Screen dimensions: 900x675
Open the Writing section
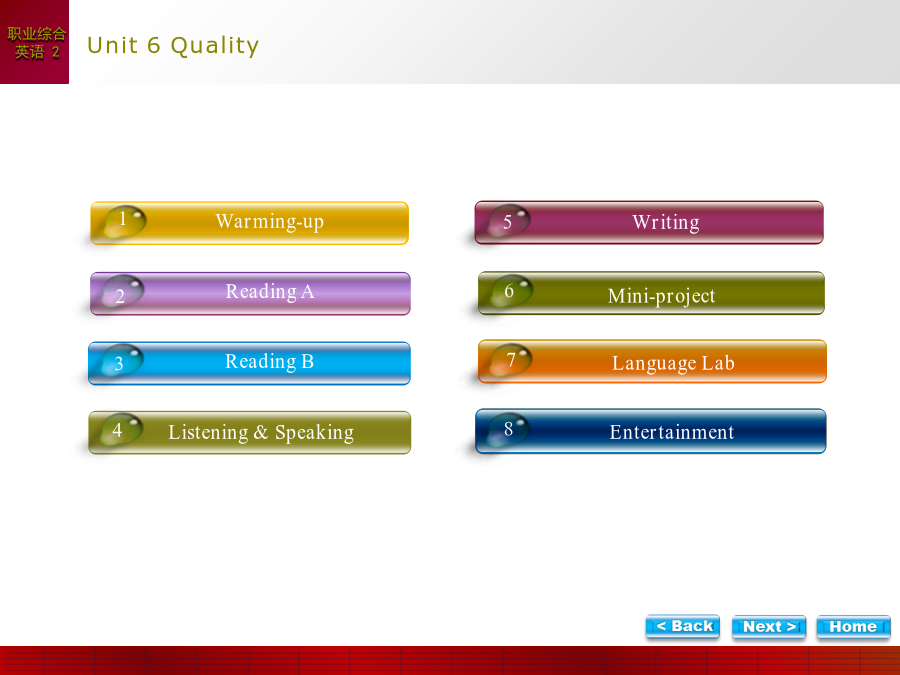tap(649, 223)
